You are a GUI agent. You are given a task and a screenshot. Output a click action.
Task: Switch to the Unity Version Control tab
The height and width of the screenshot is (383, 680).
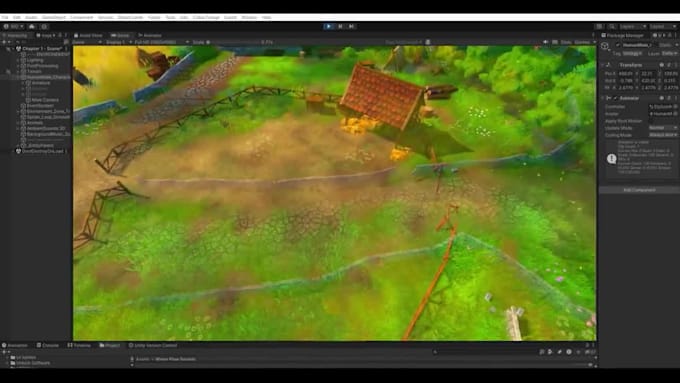153,345
